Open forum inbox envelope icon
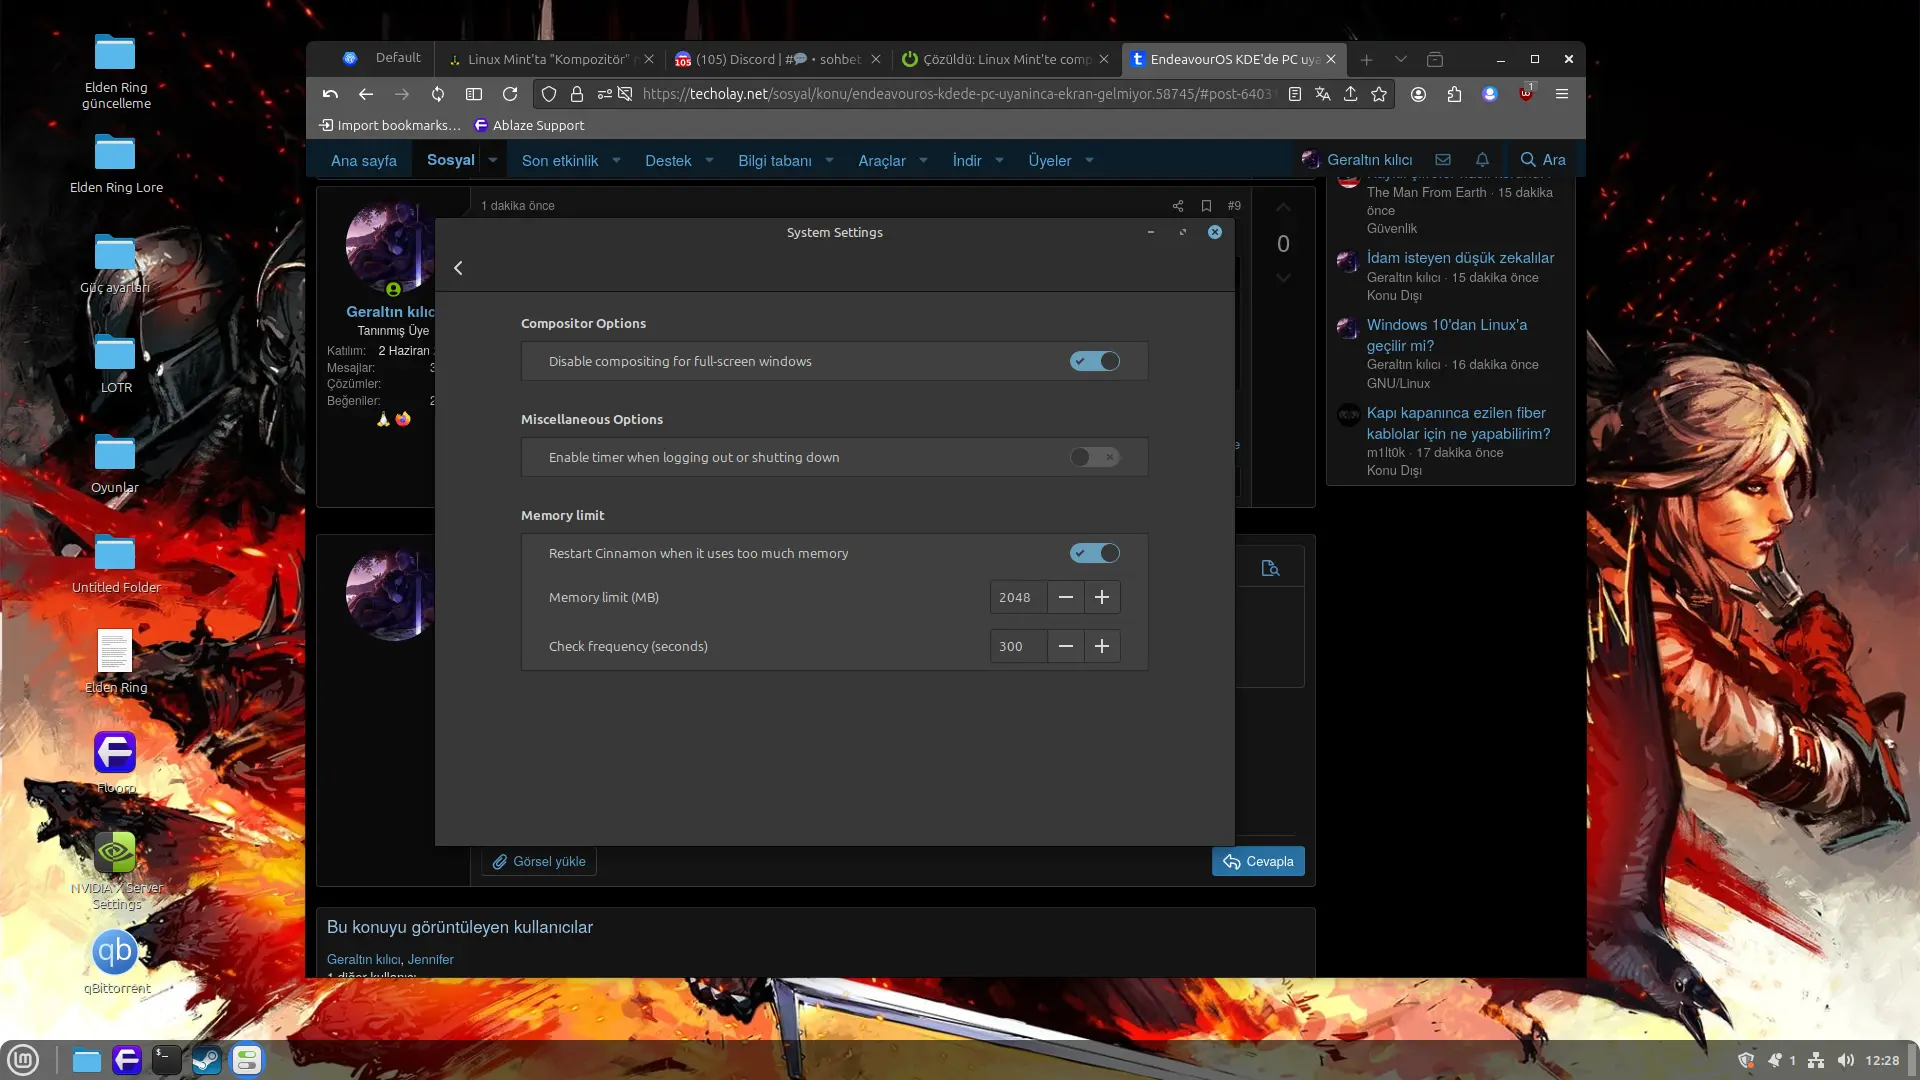This screenshot has height=1080, width=1920. click(1443, 159)
